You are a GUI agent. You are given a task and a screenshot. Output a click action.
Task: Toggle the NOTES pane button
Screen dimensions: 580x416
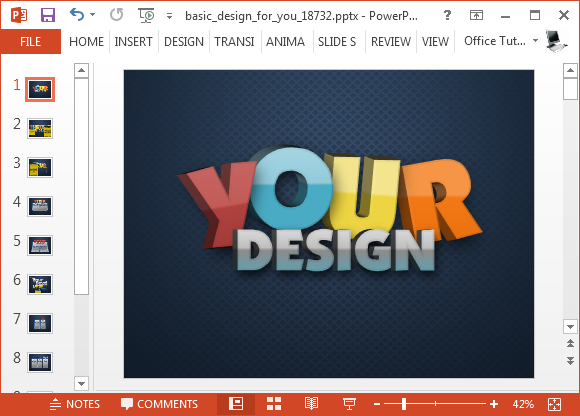tap(75, 404)
